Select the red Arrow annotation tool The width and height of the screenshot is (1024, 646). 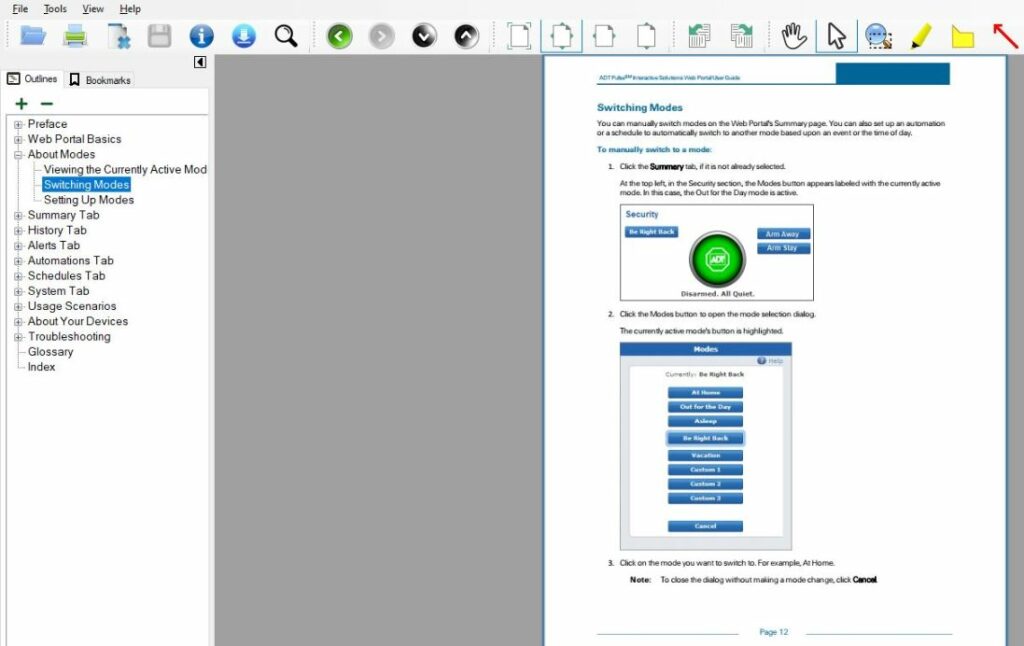1005,36
